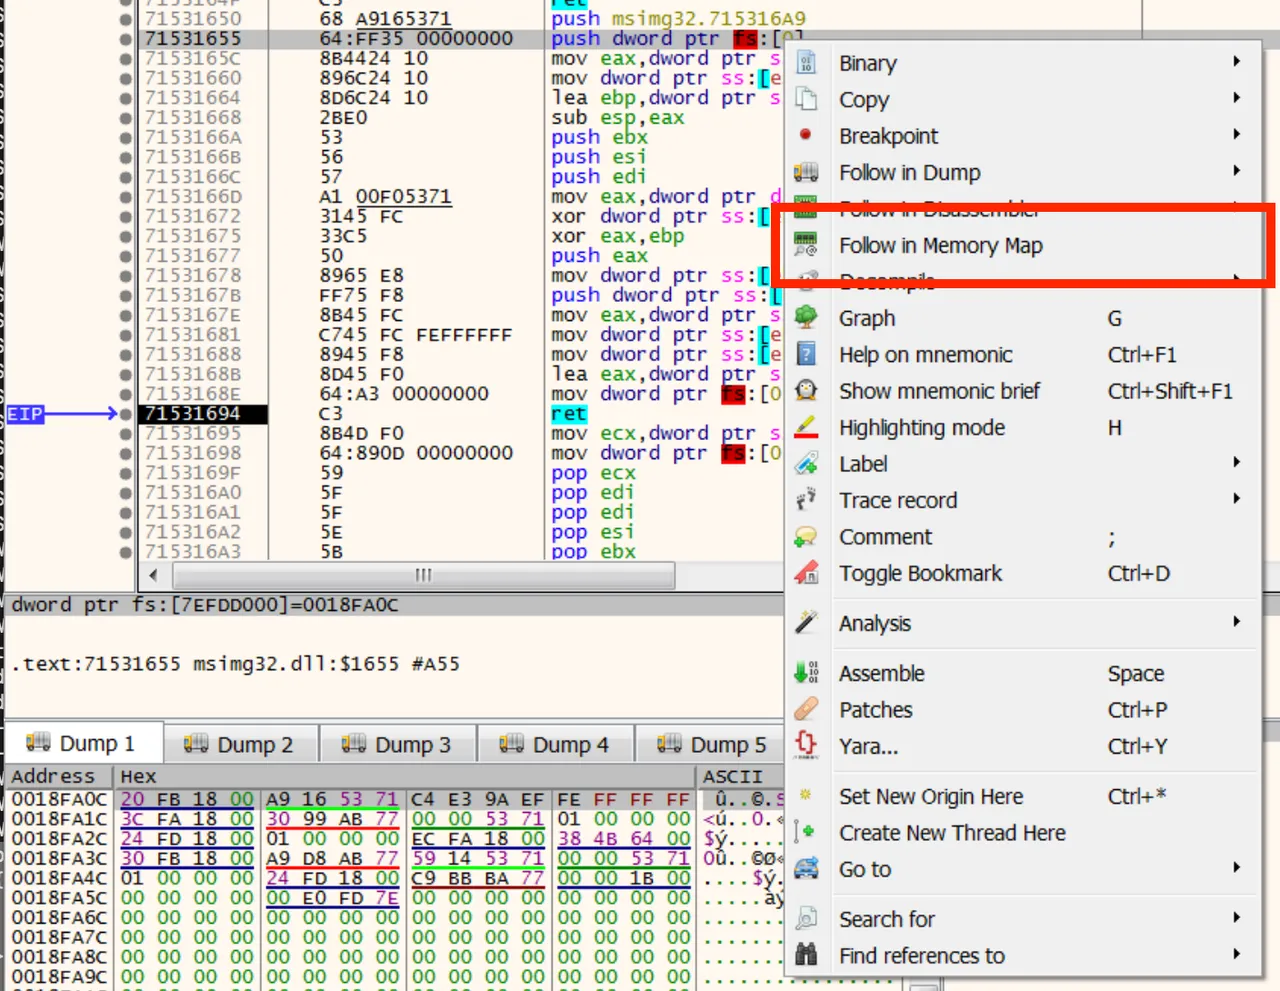Expand the Label submenu arrow
This screenshot has width=1280, height=991.
point(1237,462)
